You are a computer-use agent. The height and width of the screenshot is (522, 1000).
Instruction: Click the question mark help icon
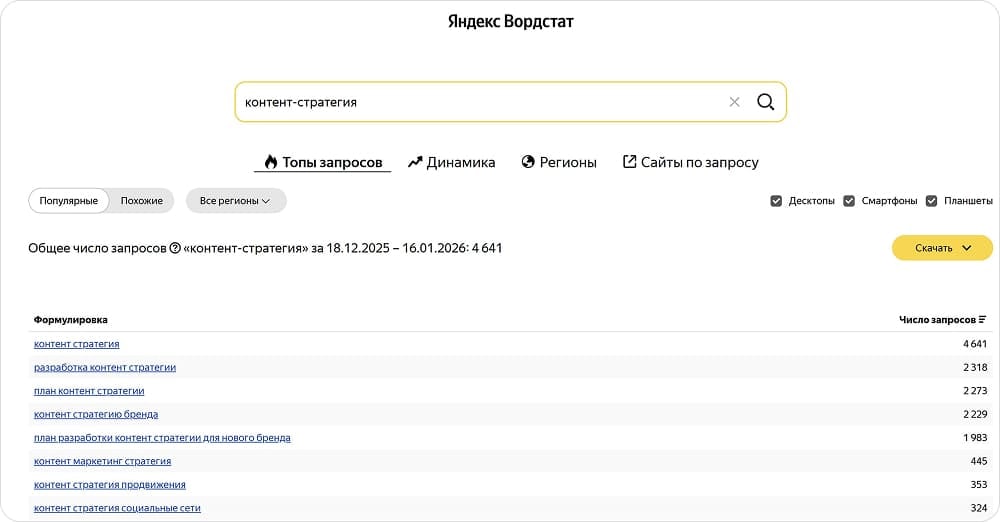point(175,248)
